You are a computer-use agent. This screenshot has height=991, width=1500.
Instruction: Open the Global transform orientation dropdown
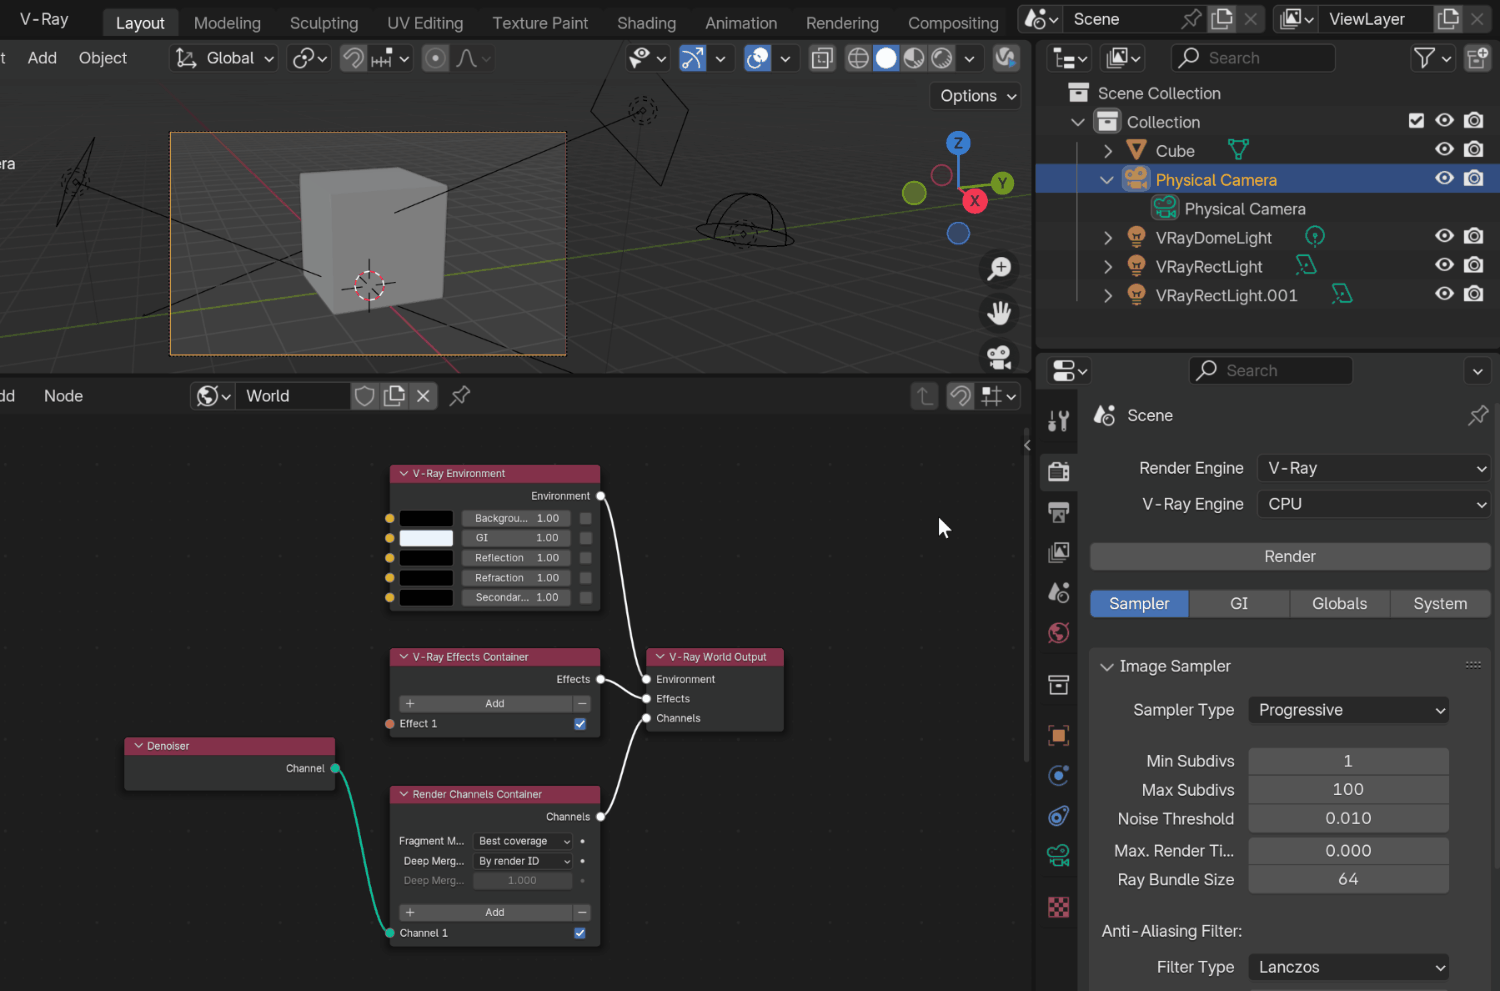(x=224, y=58)
